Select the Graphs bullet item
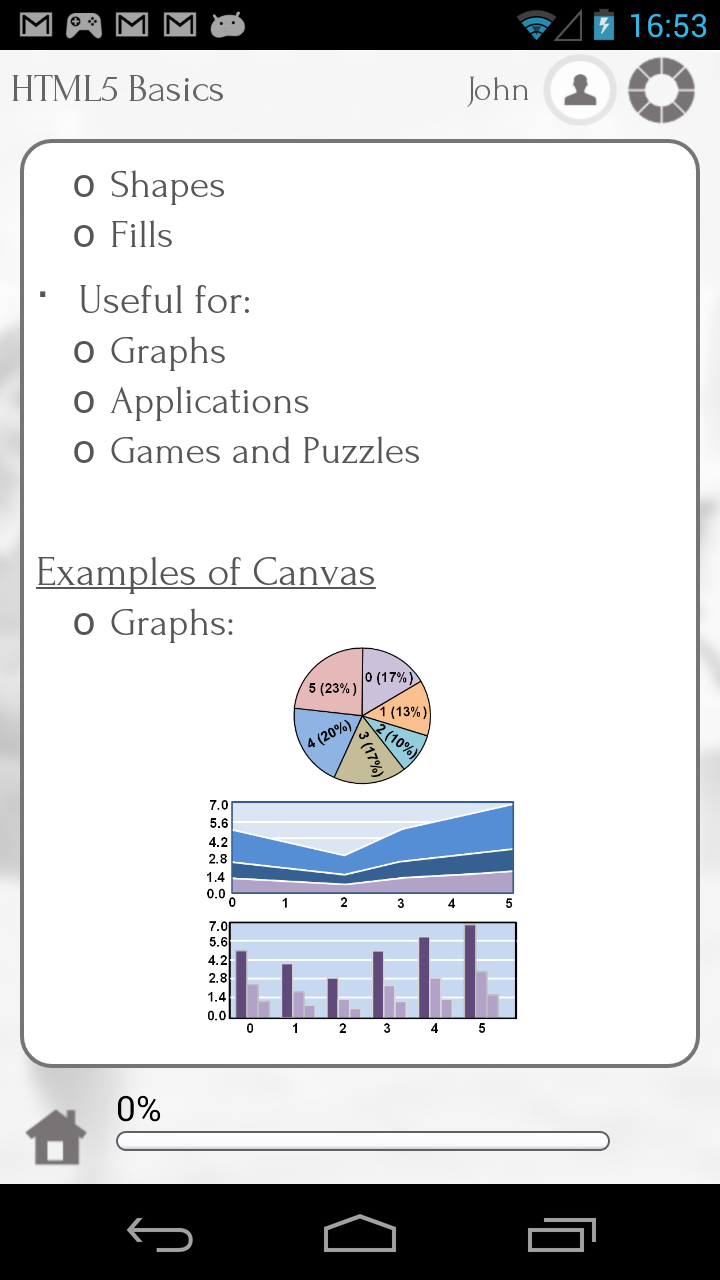720x1280 pixels. pyautogui.click(x=167, y=351)
